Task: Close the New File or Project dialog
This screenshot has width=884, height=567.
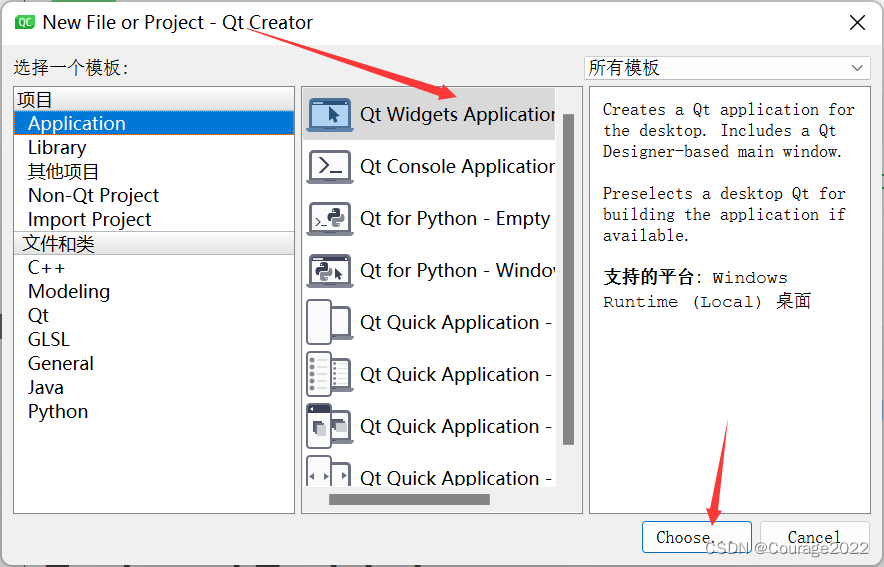Action: coord(857,23)
